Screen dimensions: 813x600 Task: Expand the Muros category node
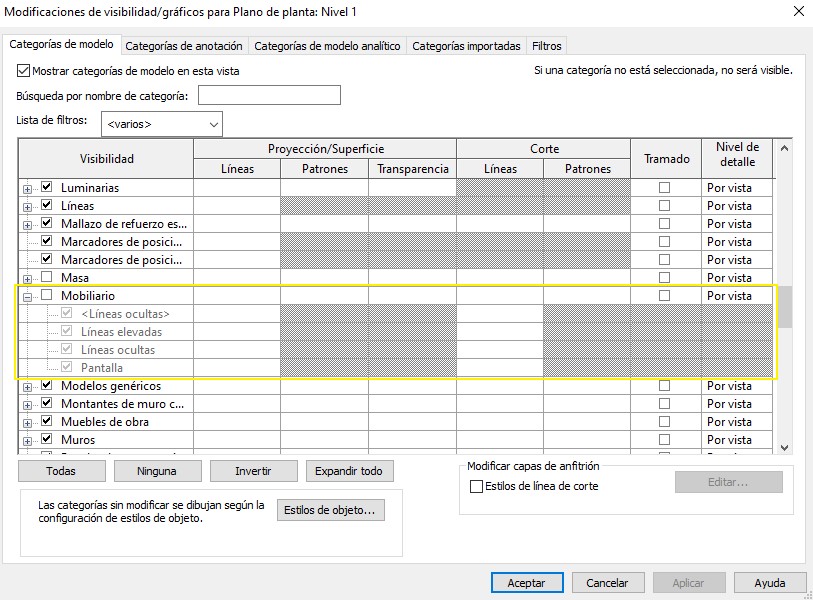pos(27,440)
